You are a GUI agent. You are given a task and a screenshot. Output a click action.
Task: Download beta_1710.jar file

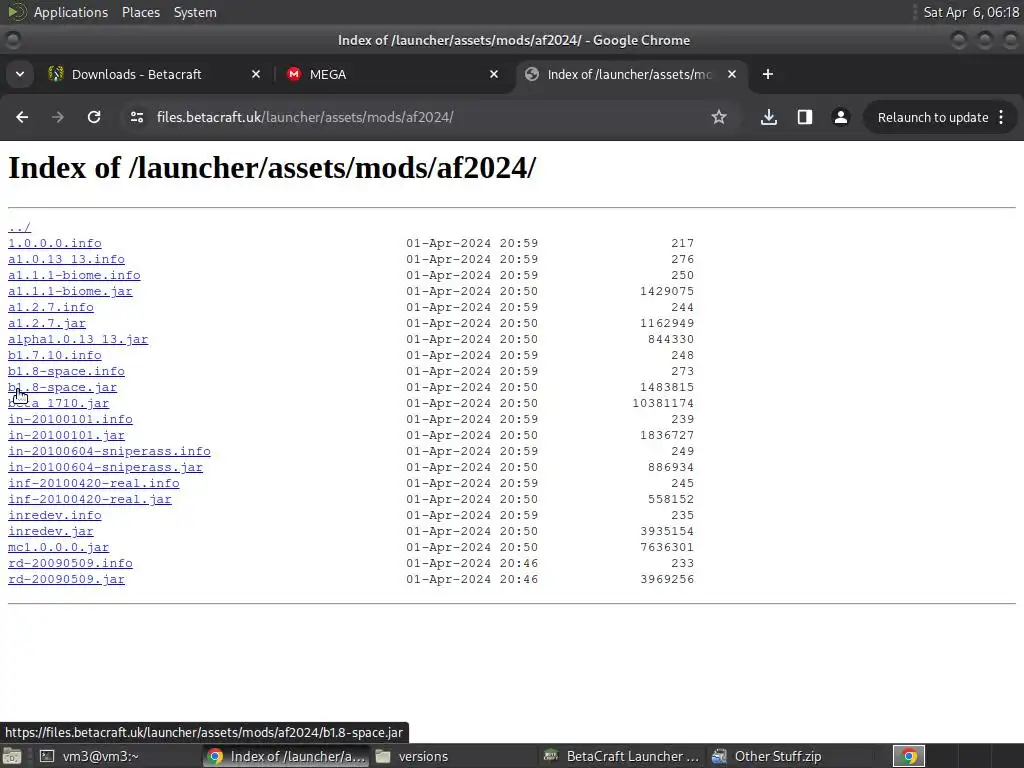point(59,403)
